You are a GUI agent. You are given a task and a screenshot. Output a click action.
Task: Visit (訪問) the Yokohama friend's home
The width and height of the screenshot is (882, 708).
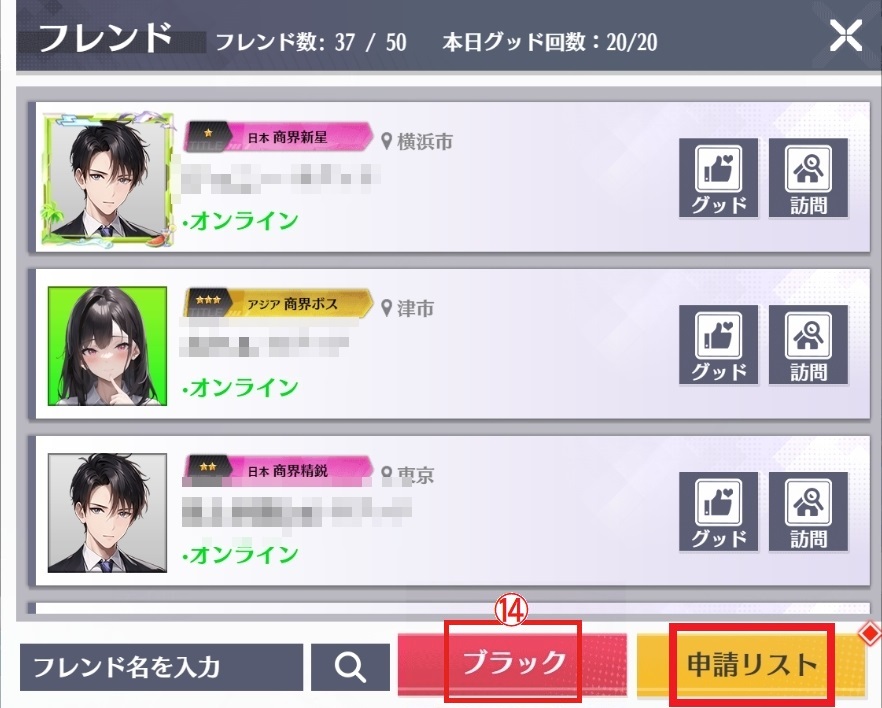808,178
